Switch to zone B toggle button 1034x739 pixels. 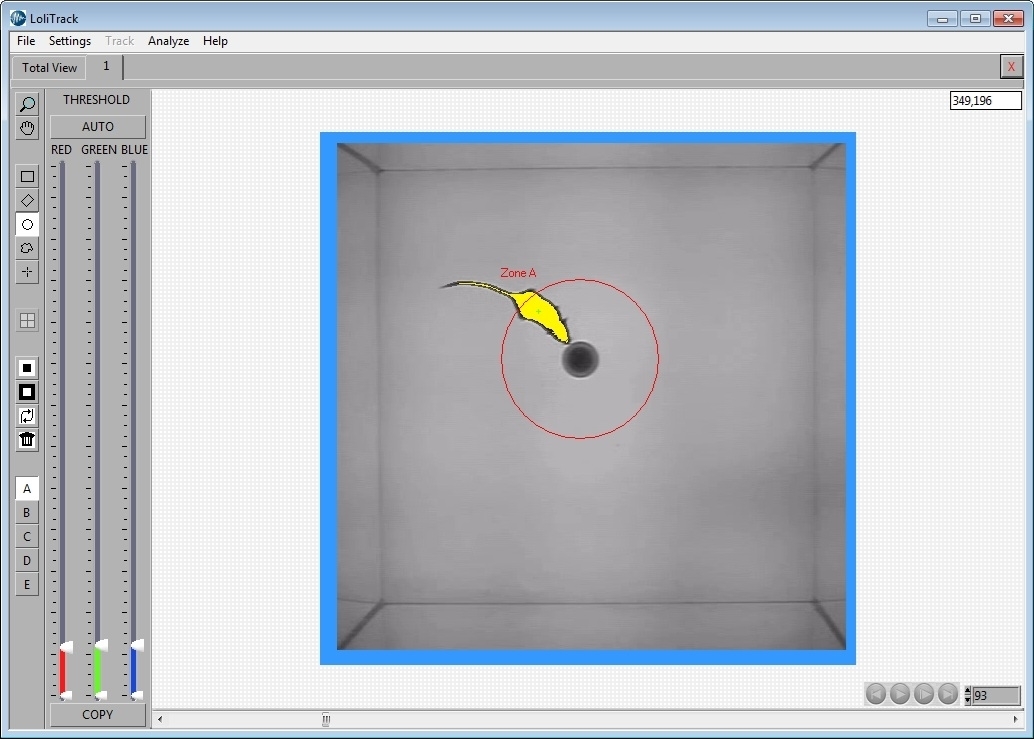(x=27, y=513)
